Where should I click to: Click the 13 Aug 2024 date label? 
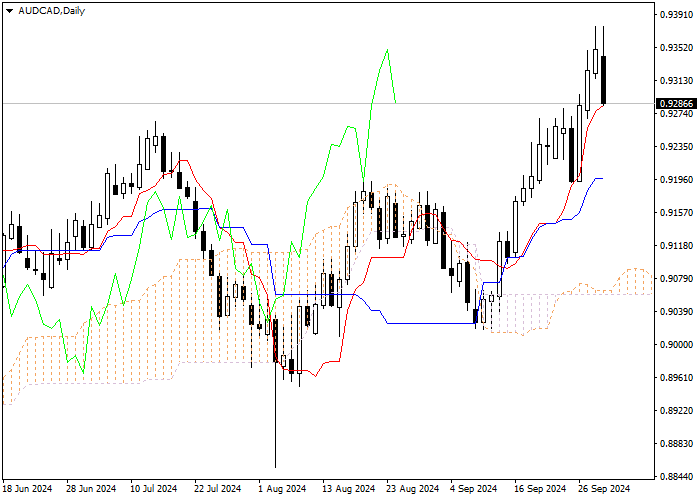click(x=350, y=489)
